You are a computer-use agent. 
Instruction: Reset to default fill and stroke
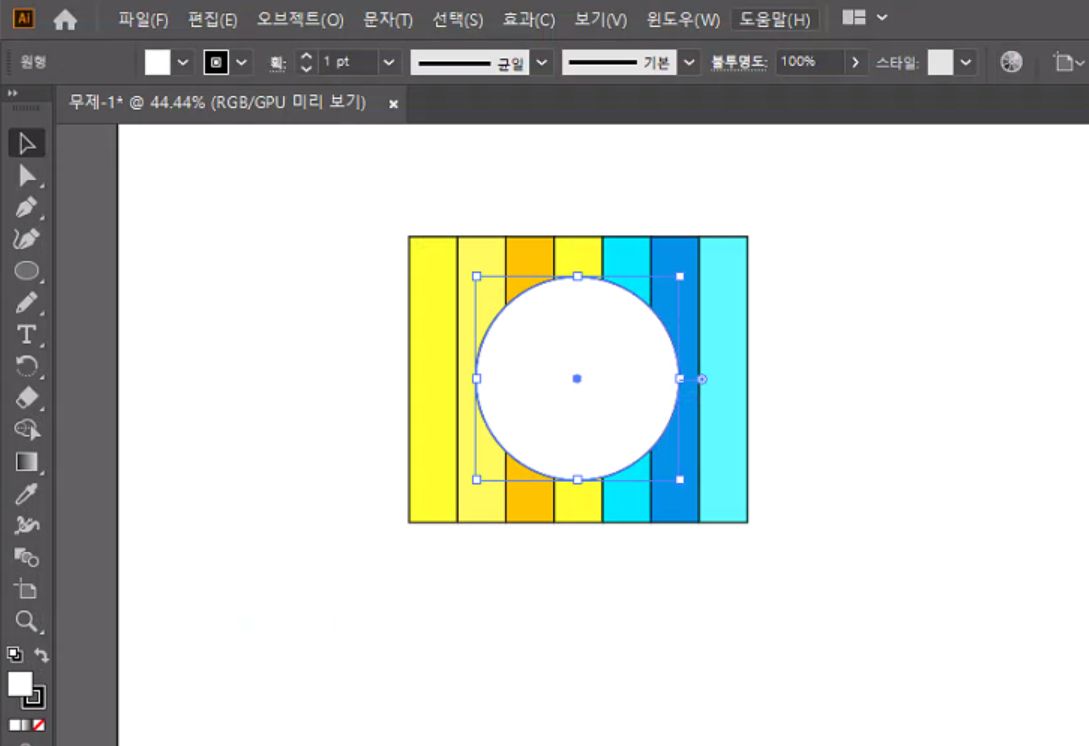[x=14, y=655]
